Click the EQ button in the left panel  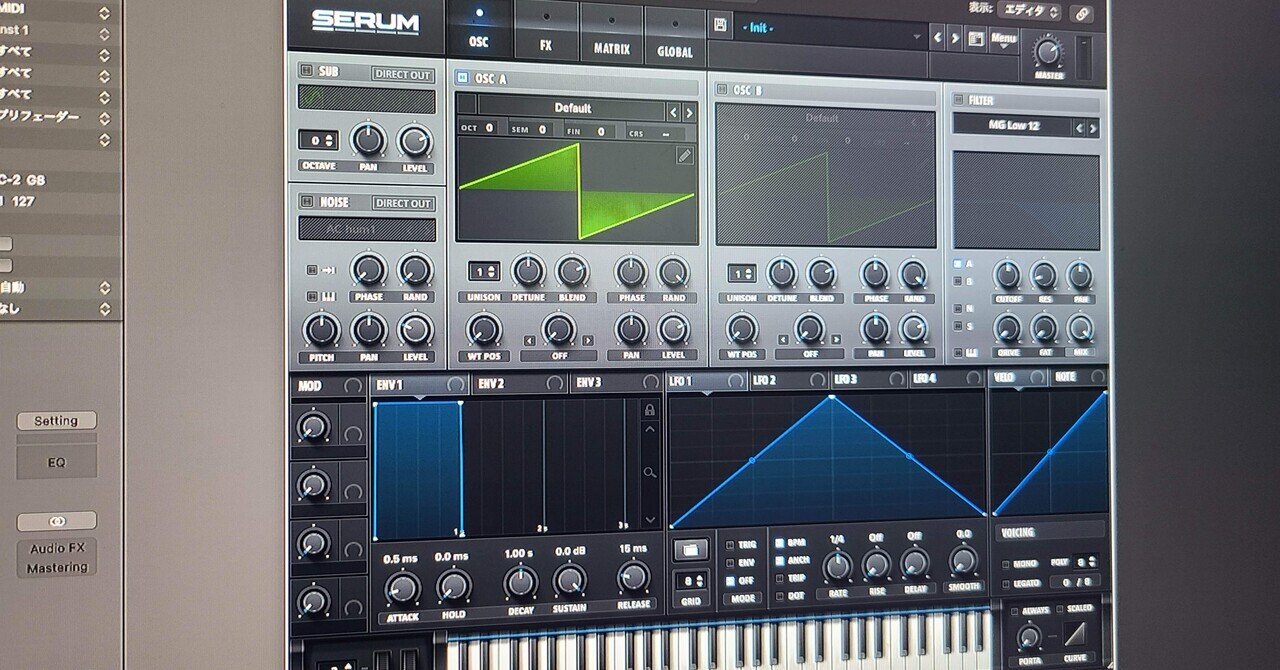pyautogui.click(x=57, y=460)
